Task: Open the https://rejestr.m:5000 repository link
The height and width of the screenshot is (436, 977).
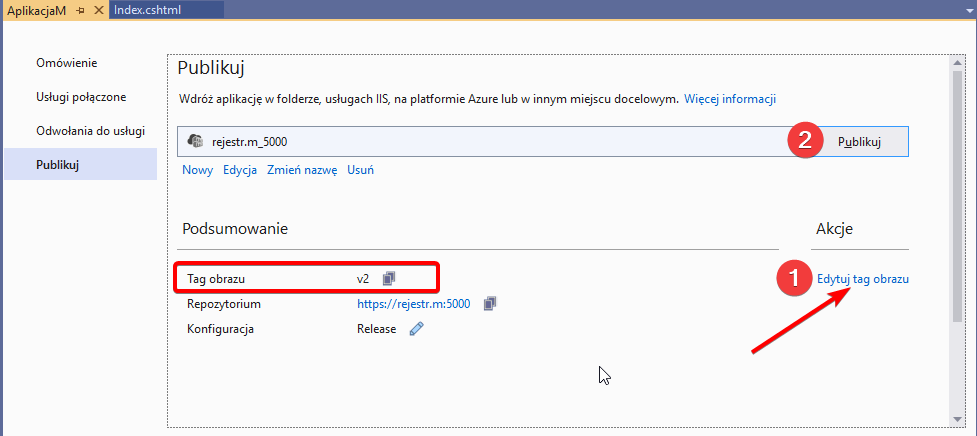Action: 413,304
